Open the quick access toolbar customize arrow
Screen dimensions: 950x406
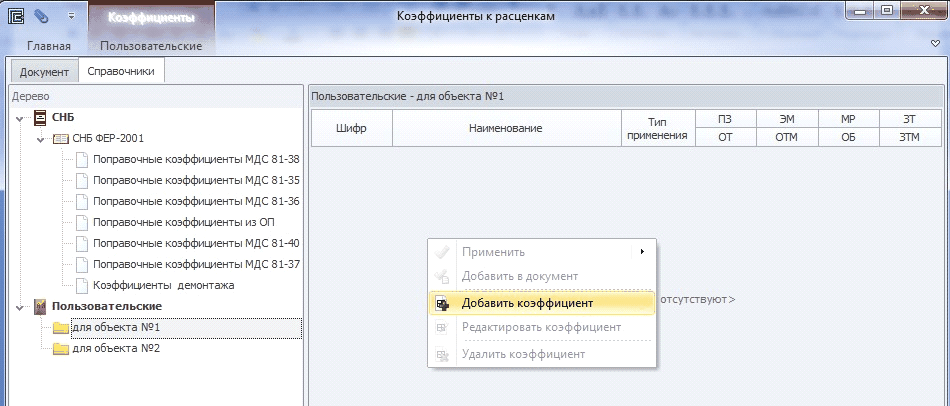click(71, 16)
